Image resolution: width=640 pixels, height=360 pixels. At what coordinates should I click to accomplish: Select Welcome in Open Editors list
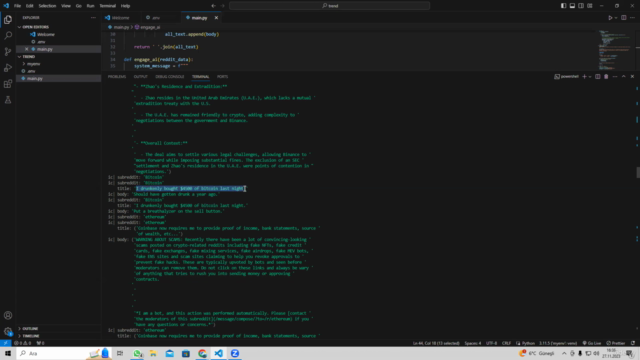[46, 34]
